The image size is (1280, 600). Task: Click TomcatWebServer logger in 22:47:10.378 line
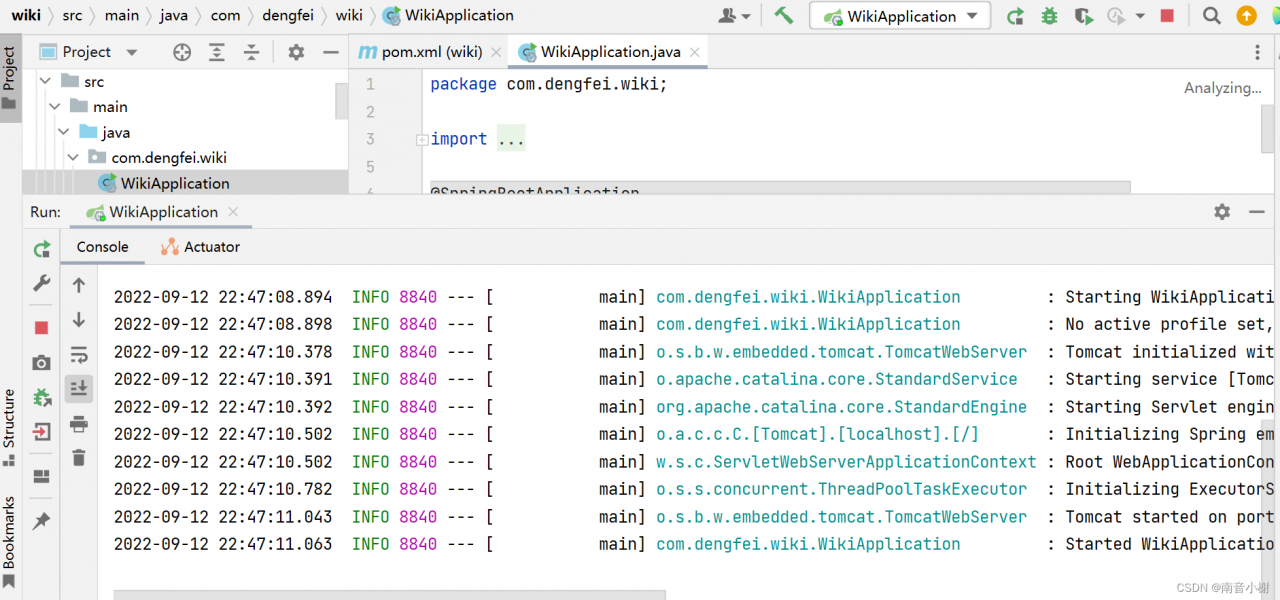841,352
